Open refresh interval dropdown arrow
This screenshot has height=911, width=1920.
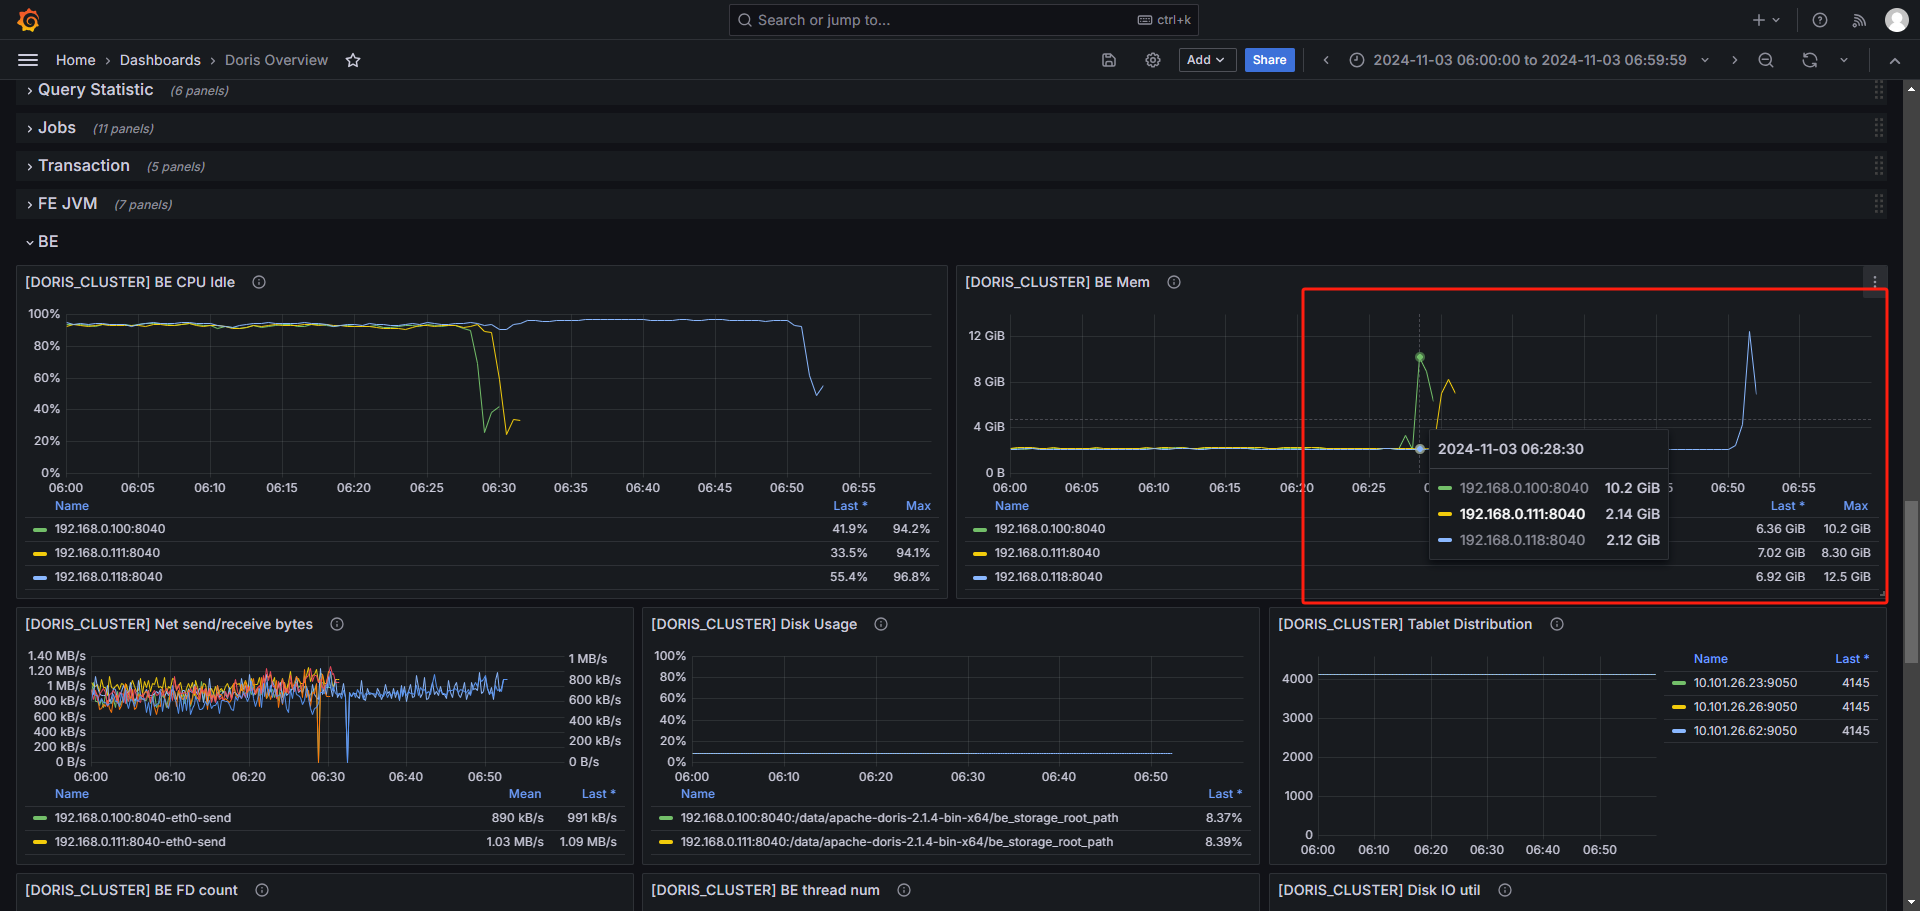pos(1844,60)
